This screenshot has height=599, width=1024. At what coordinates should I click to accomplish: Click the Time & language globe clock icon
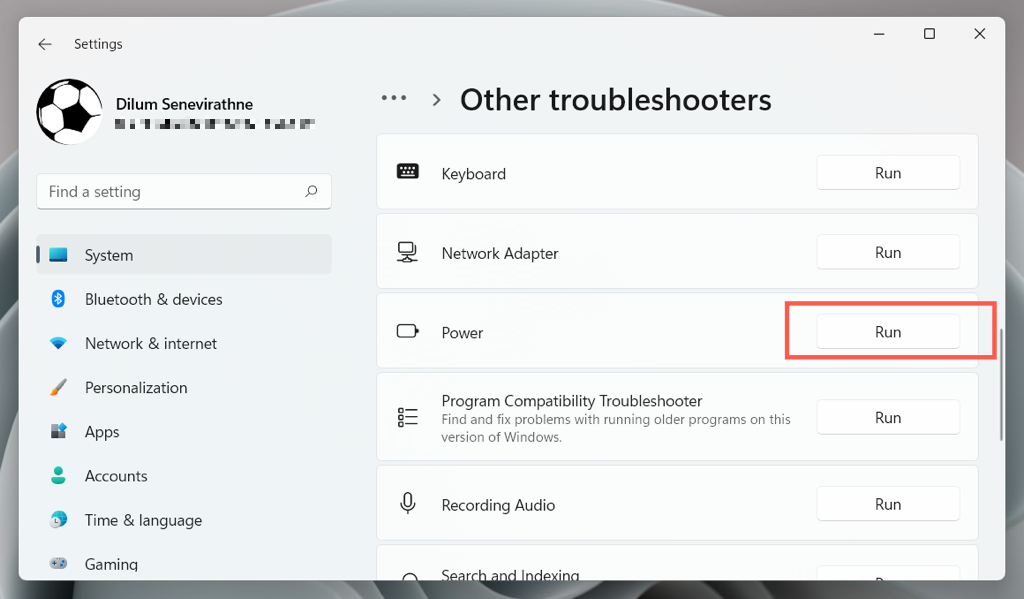(58, 519)
